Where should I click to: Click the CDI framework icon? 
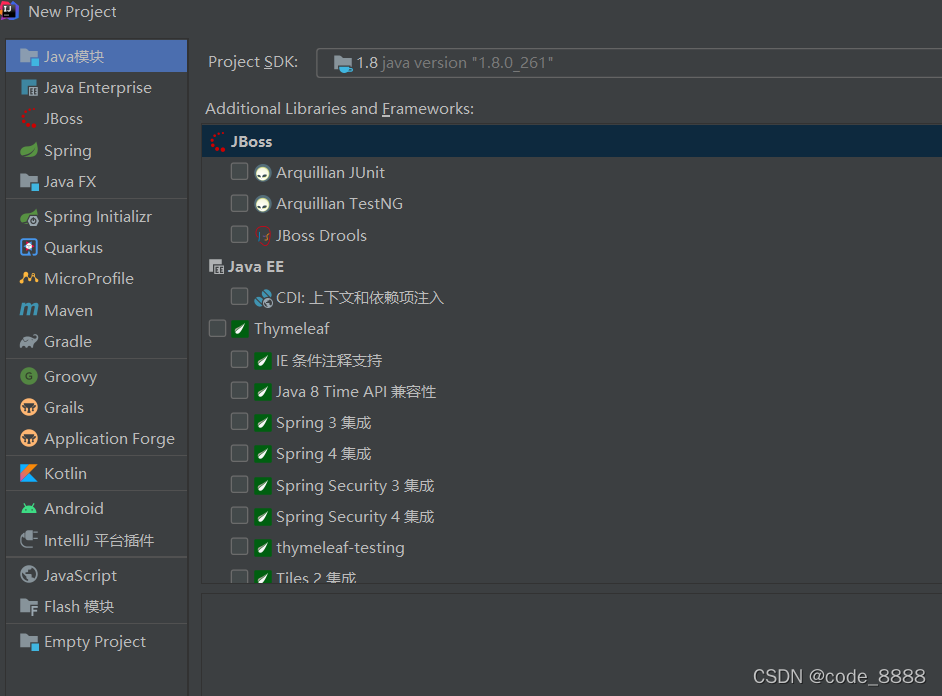(263, 298)
